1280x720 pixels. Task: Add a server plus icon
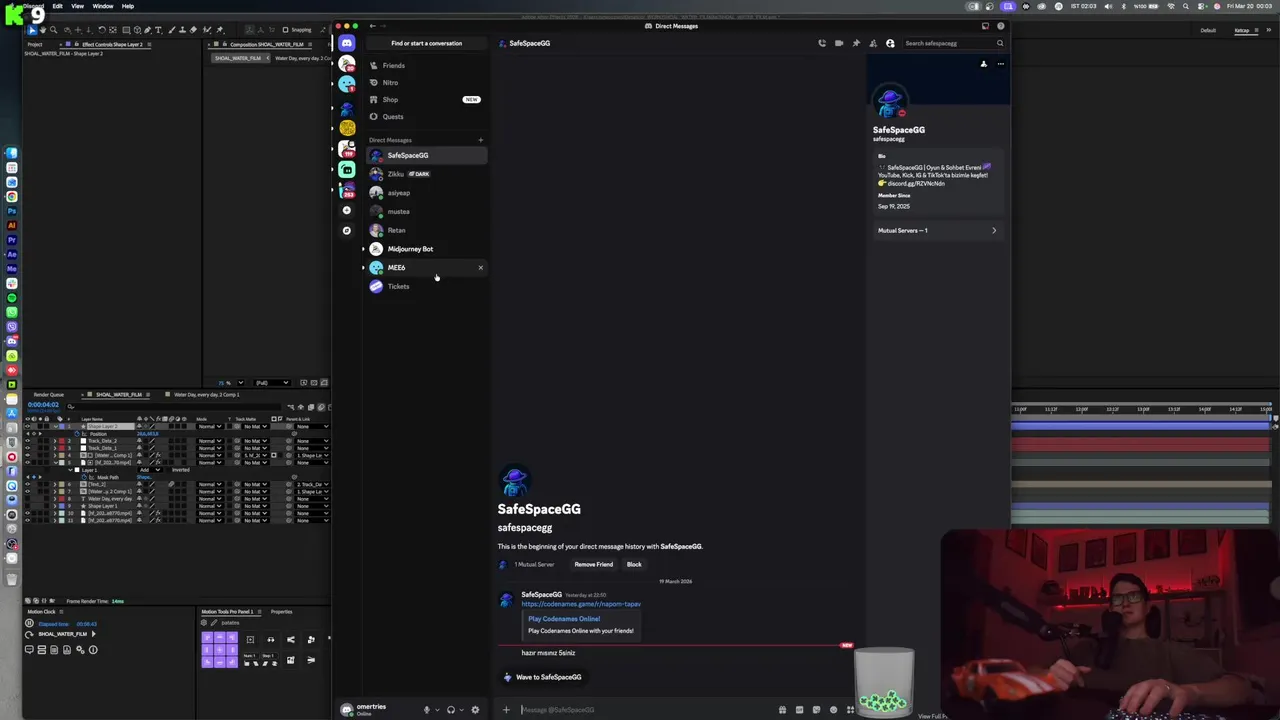pos(347,210)
